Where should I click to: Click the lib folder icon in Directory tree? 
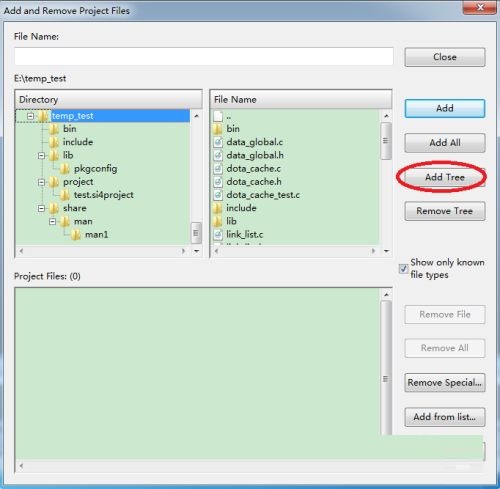click(x=54, y=156)
